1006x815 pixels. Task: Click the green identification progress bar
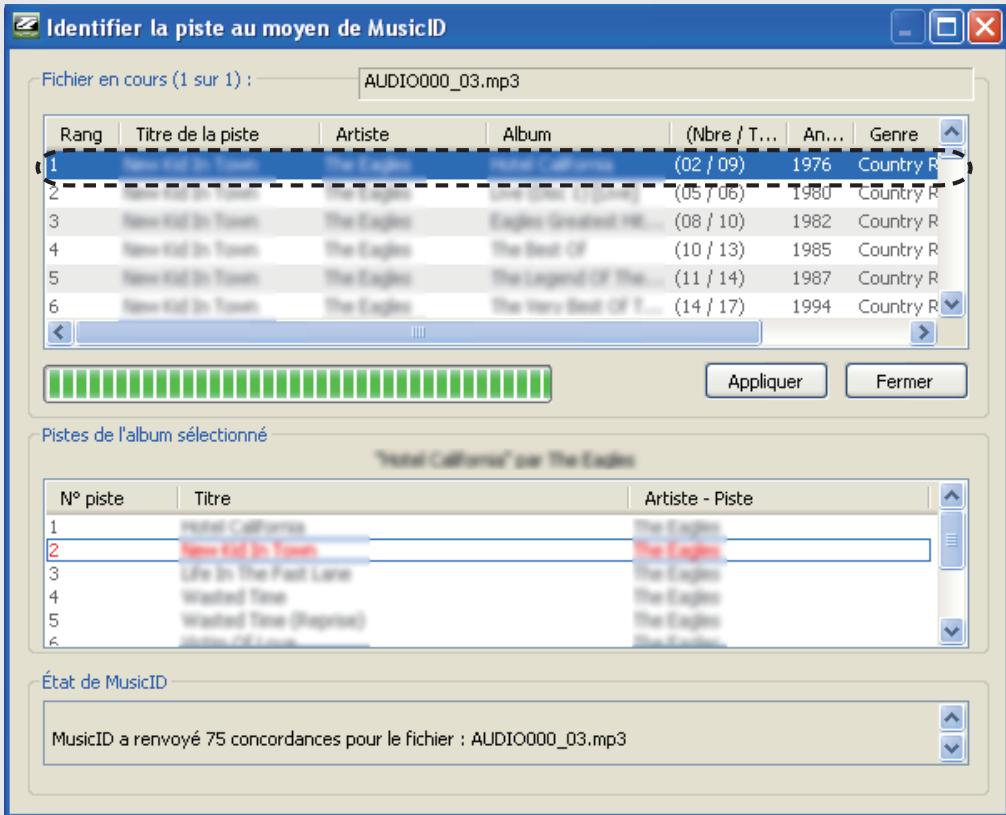pyautogui.click(x=298, y=384)
